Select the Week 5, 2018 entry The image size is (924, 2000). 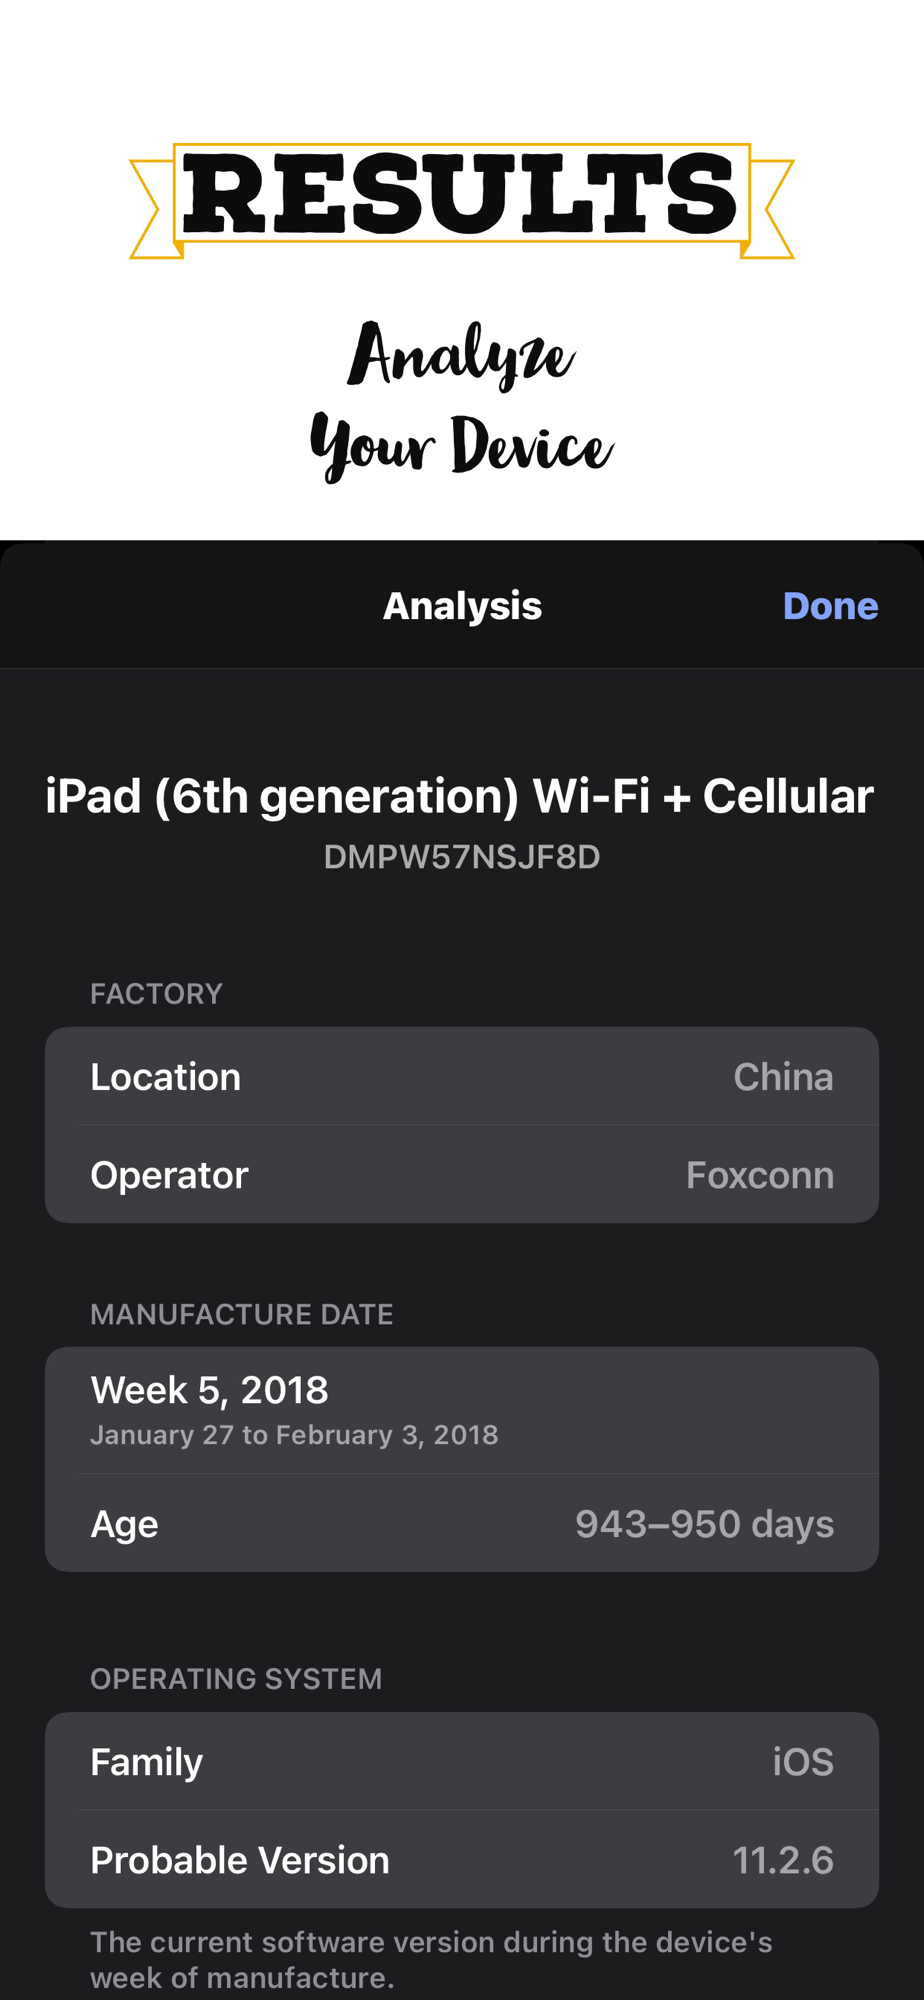point(209,1390)
